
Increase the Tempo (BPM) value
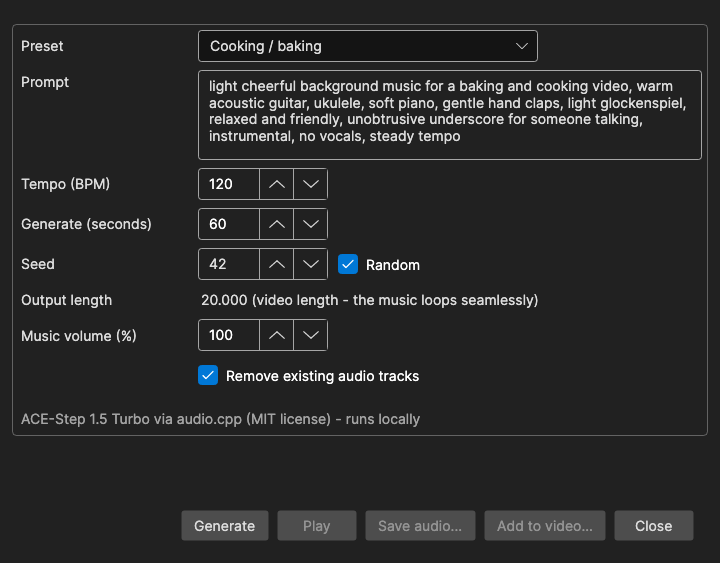tap(276, 184)
